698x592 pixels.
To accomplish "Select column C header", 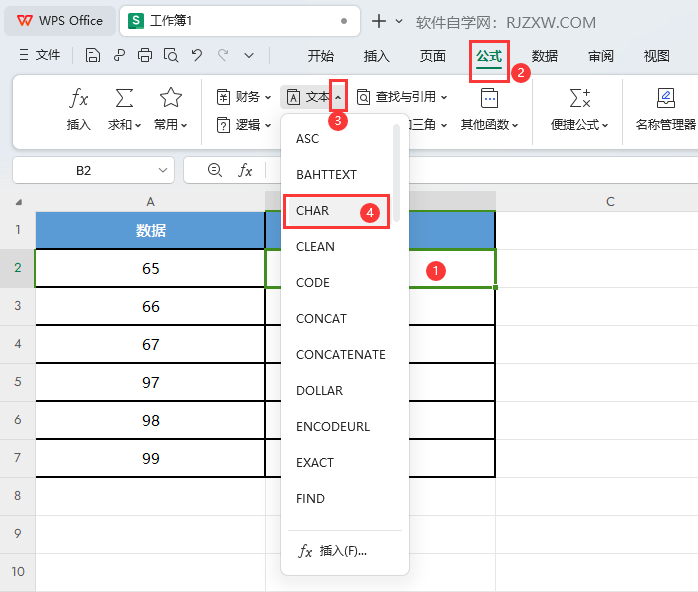I will pos(610,202).
